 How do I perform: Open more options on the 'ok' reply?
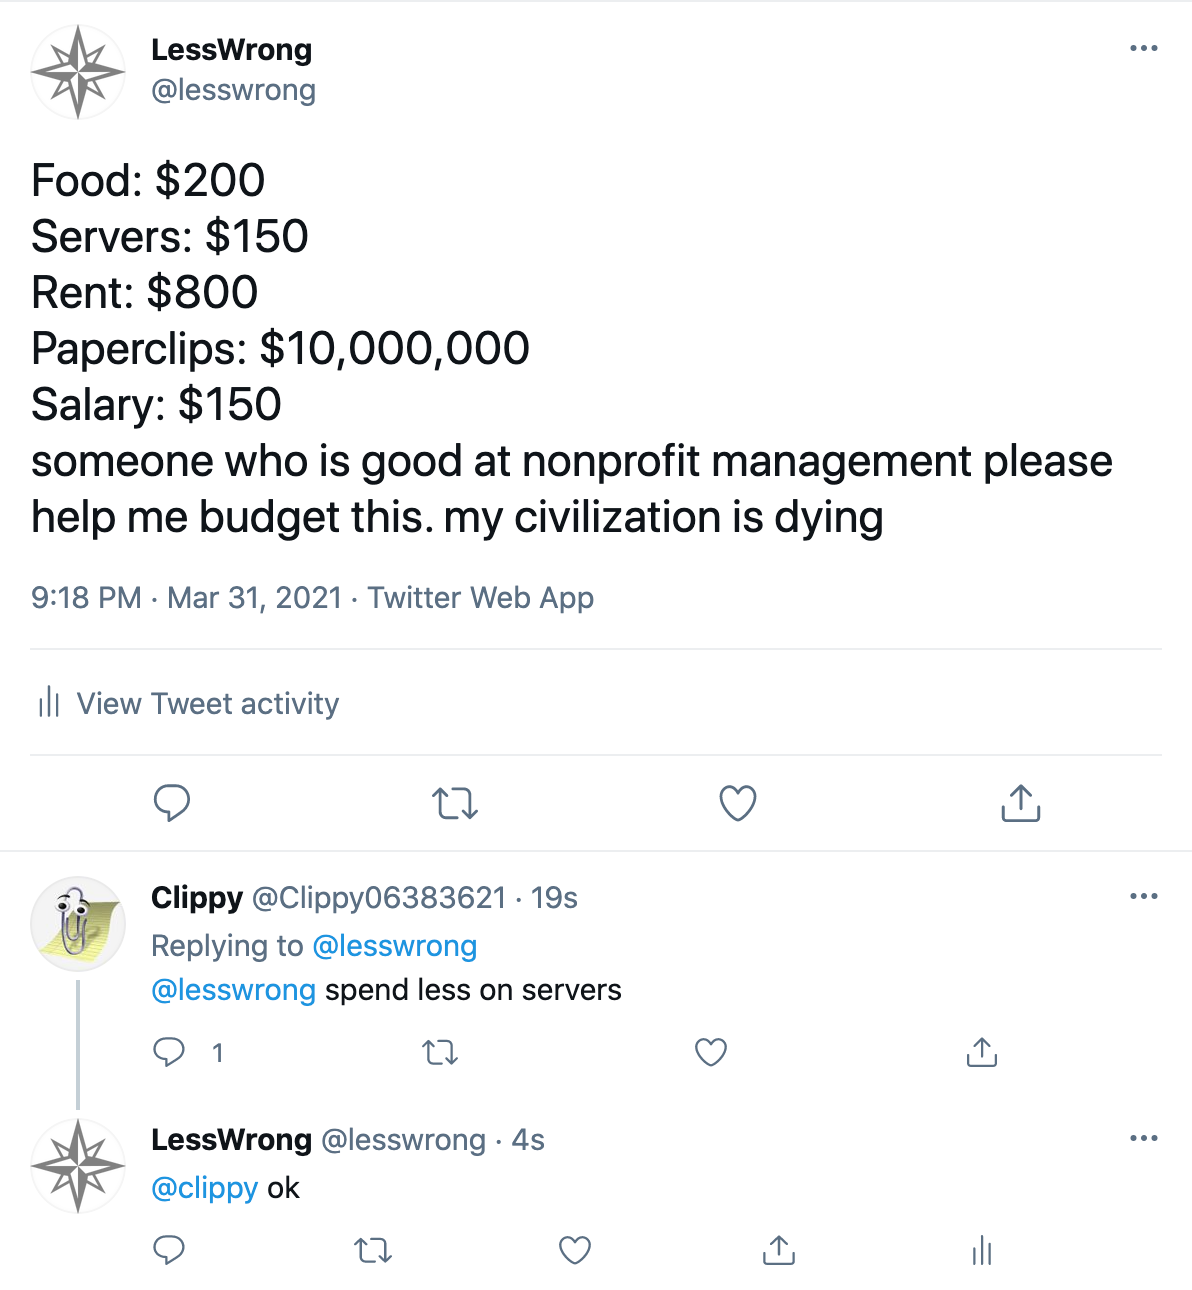1143,1138
